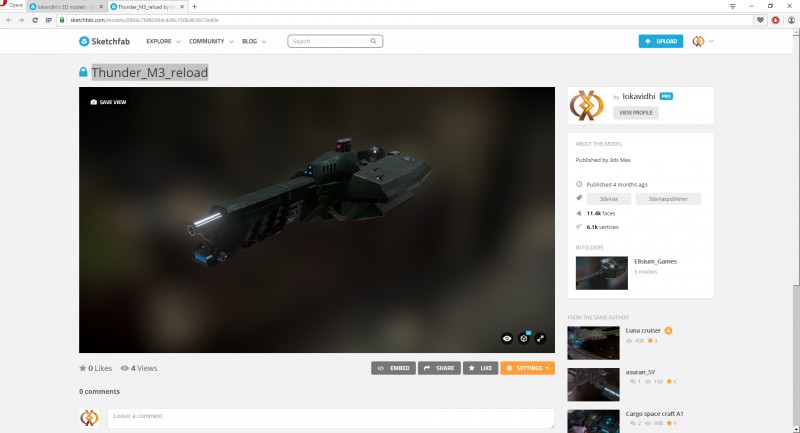Screen dimensions: 800x433
Task: Open the Blog menu
Action: 254,41
